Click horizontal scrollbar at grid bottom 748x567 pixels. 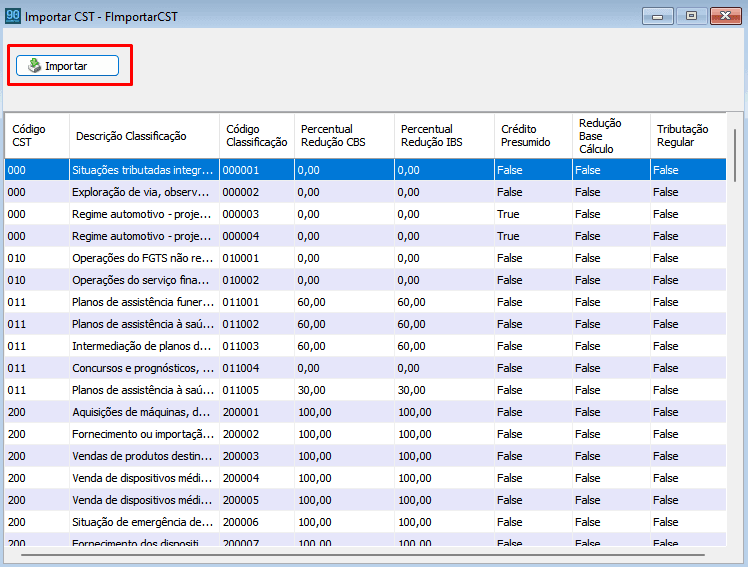pyautogui.click(x=363, y=555)
